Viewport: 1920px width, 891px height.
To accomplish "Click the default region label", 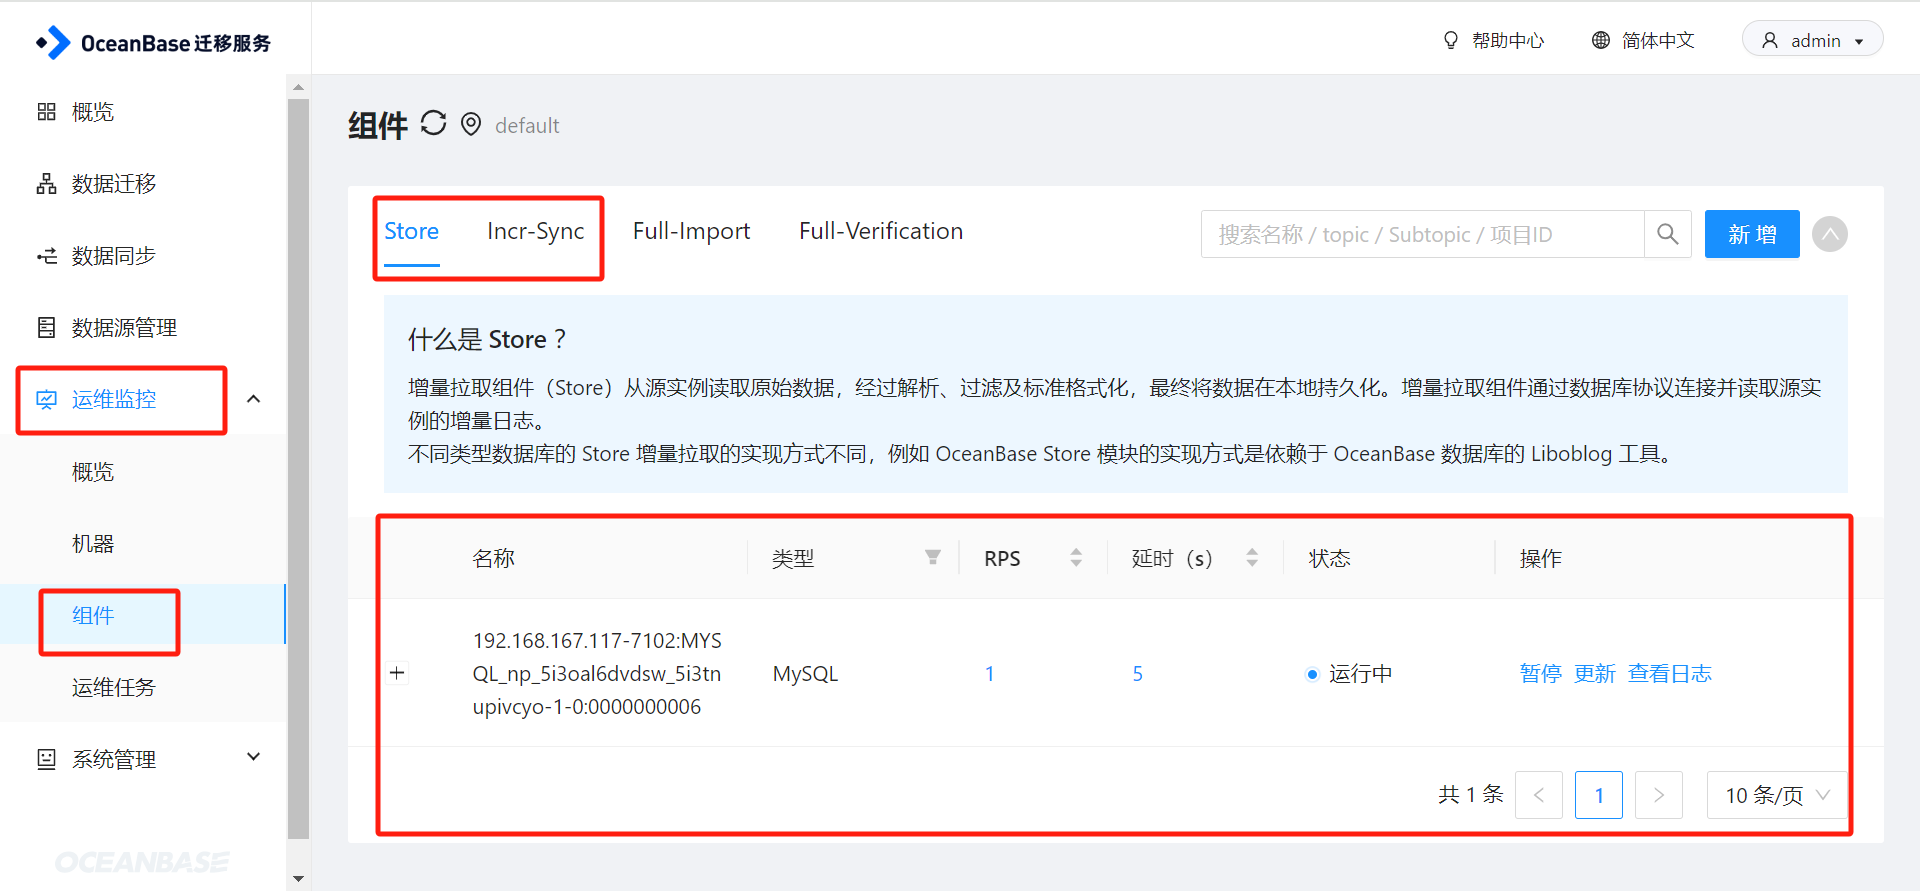I will click(527, 126).
